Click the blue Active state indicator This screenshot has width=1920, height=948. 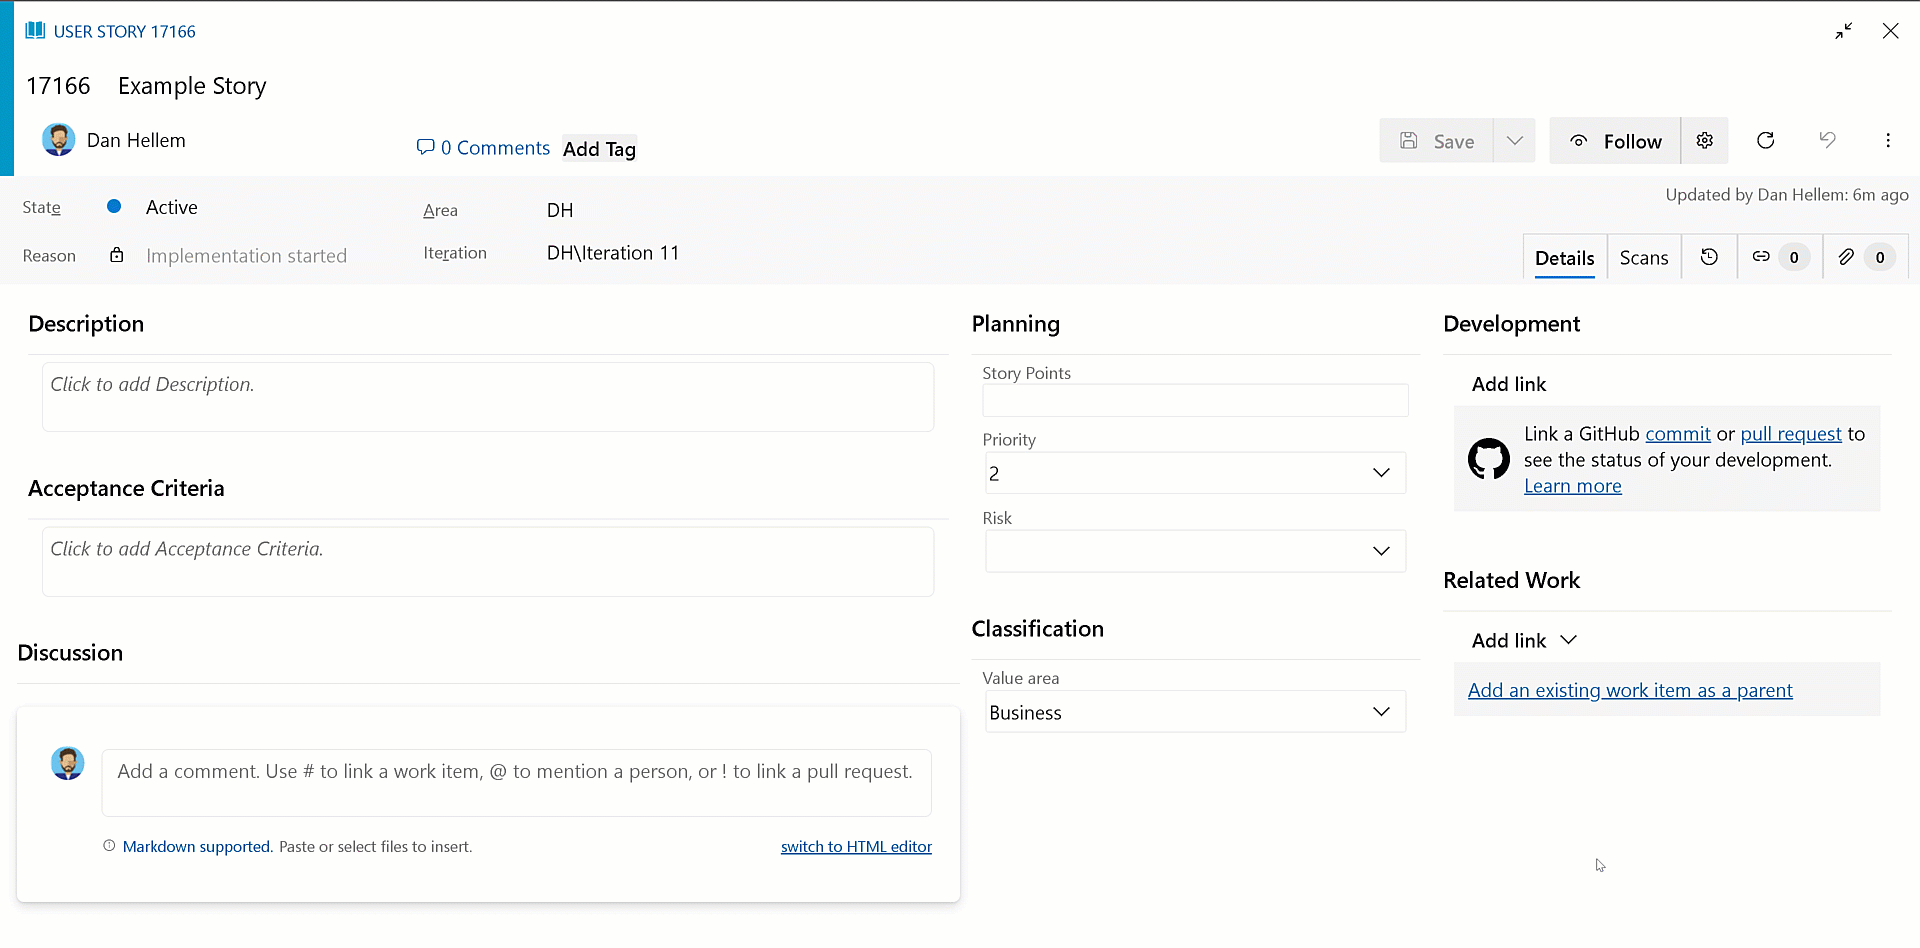point(113,206)
